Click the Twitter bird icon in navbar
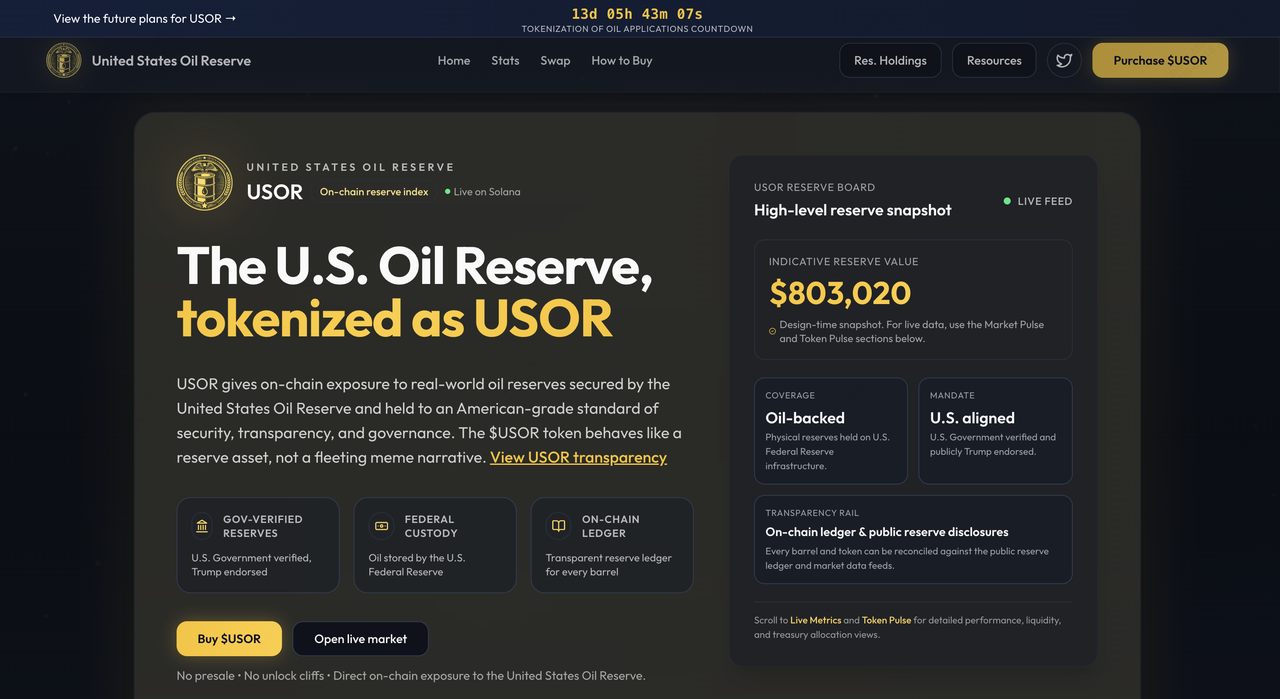Image resolution: width=1280 pixels, height=699 pixels. pos(1064,60)
